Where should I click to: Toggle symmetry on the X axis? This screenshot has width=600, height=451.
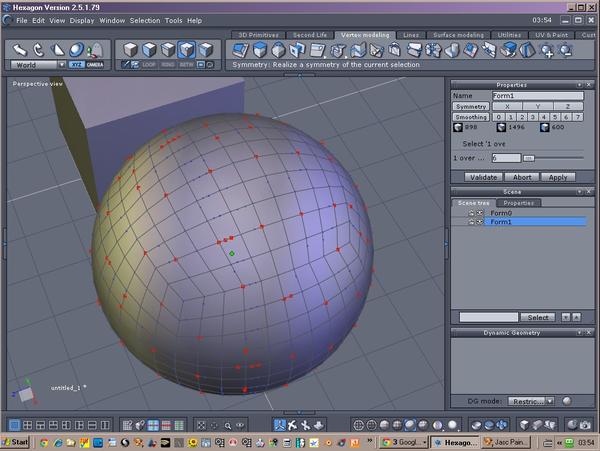click(x=507, y=106)
